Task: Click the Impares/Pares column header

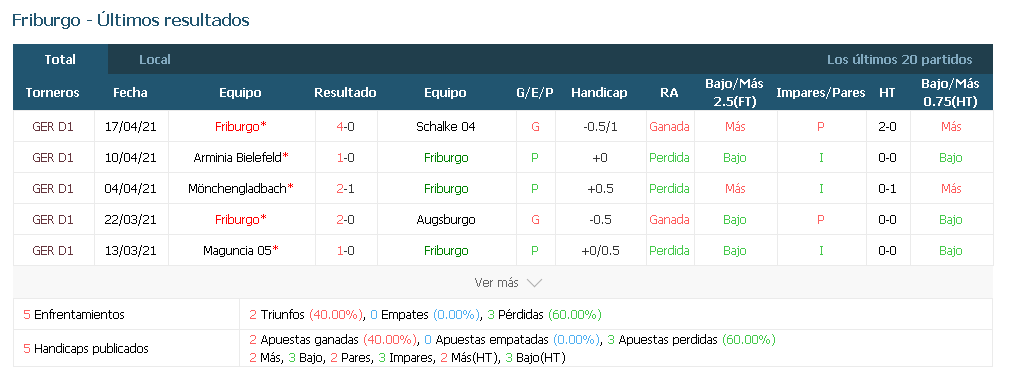Action: coord(821,93)
